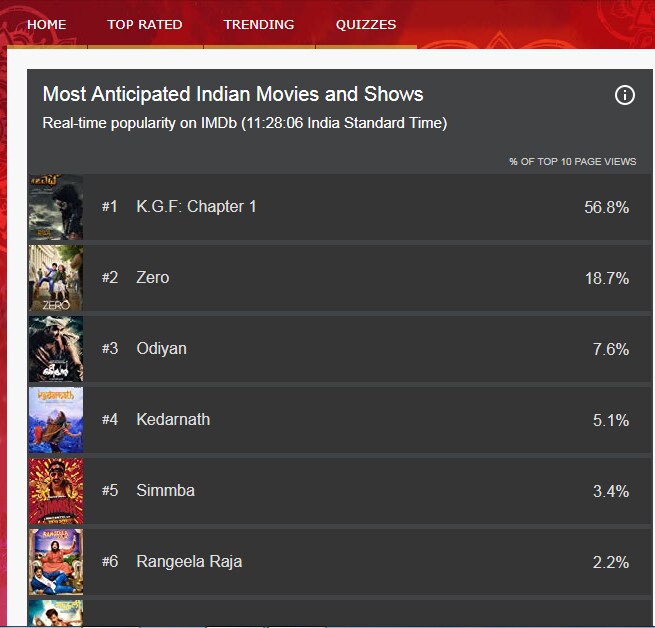
Task: Click the K.G.F: Chapter 1 poster thumbnail
Action: 56,207
